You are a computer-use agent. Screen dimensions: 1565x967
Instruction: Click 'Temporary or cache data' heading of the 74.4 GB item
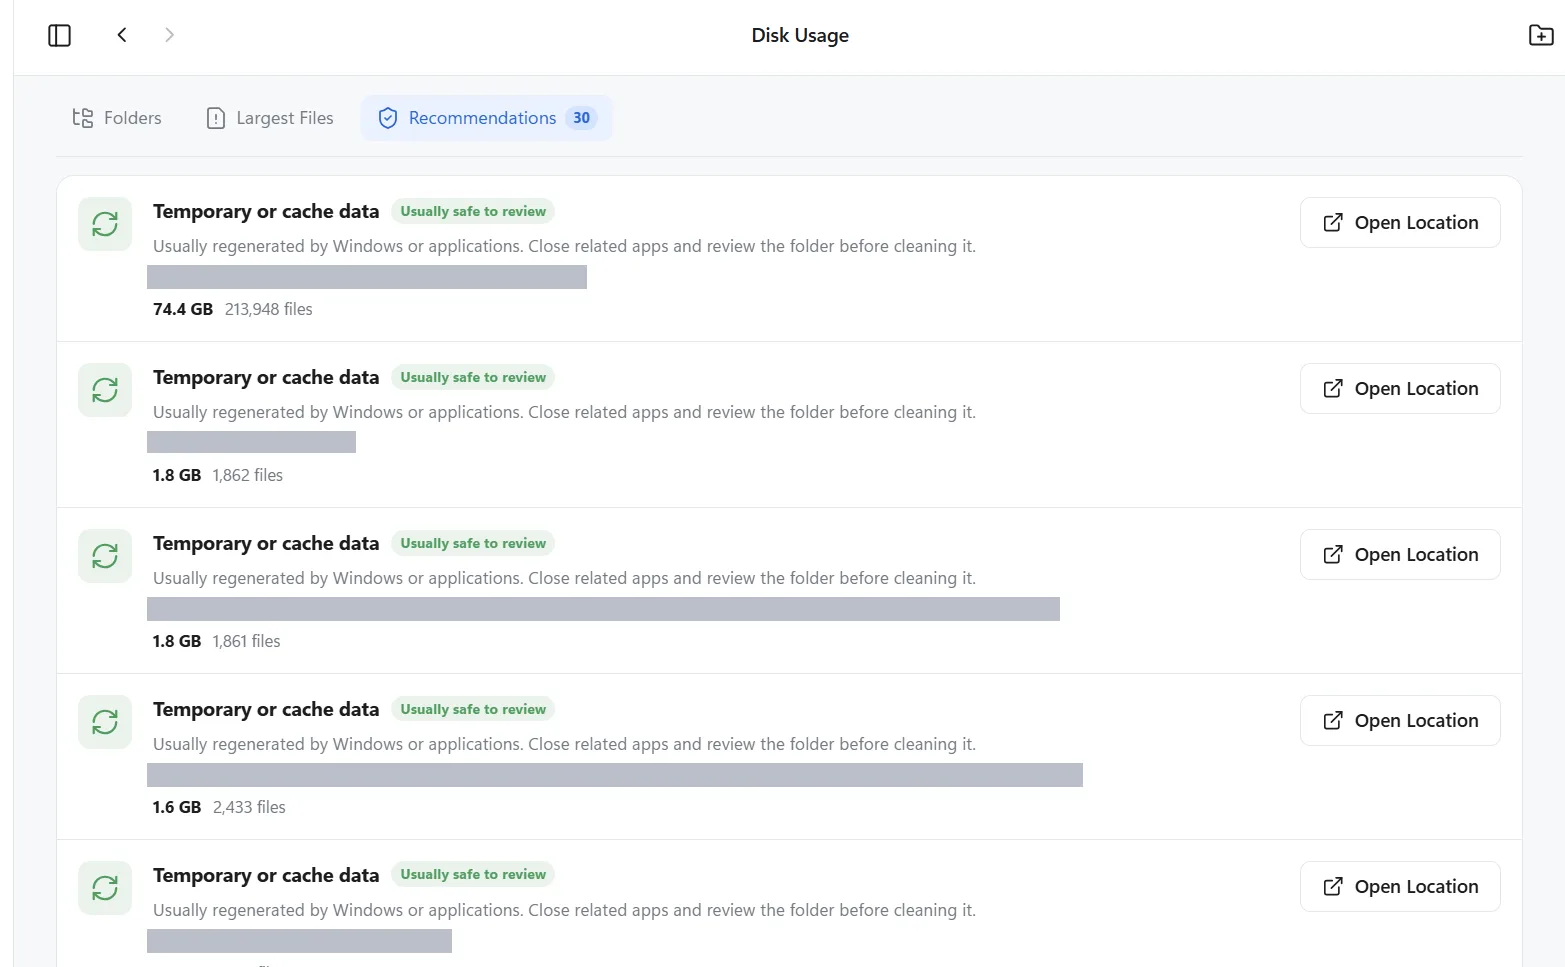[x=266, y=212]
